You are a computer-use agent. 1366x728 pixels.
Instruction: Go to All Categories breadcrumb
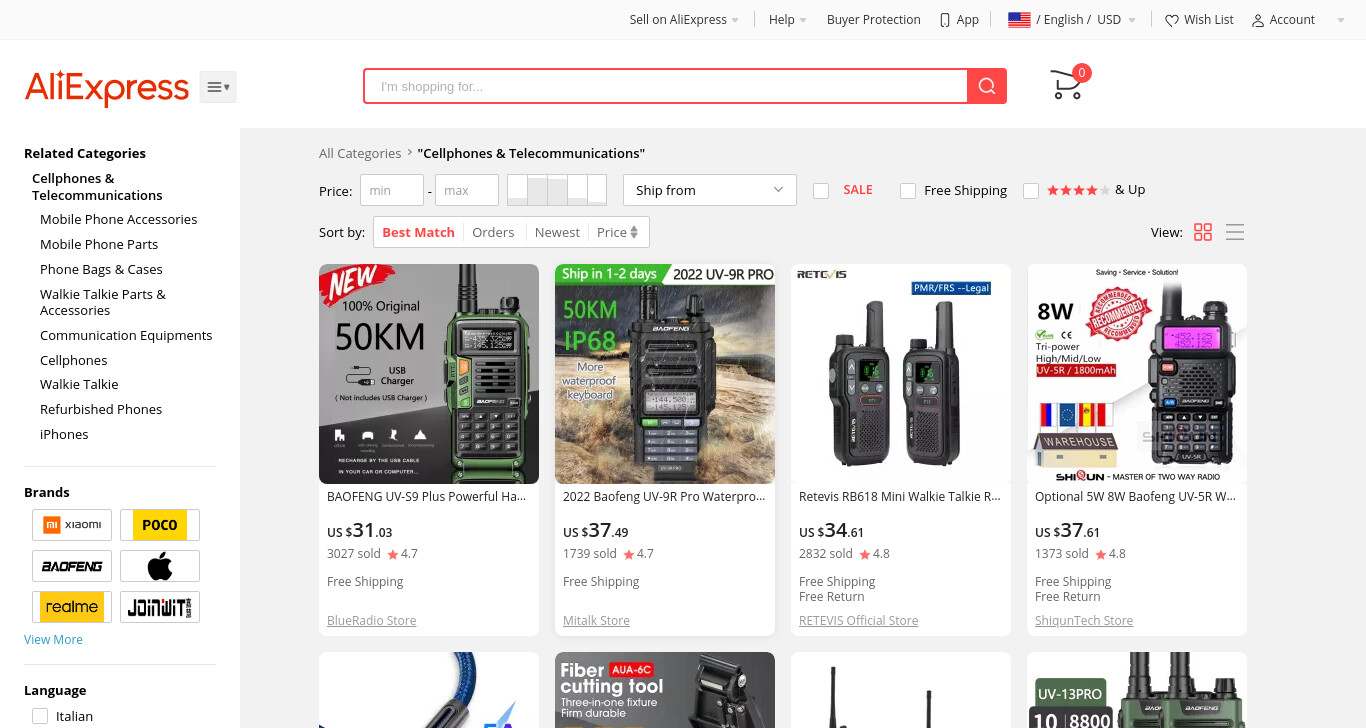point(360,153)
